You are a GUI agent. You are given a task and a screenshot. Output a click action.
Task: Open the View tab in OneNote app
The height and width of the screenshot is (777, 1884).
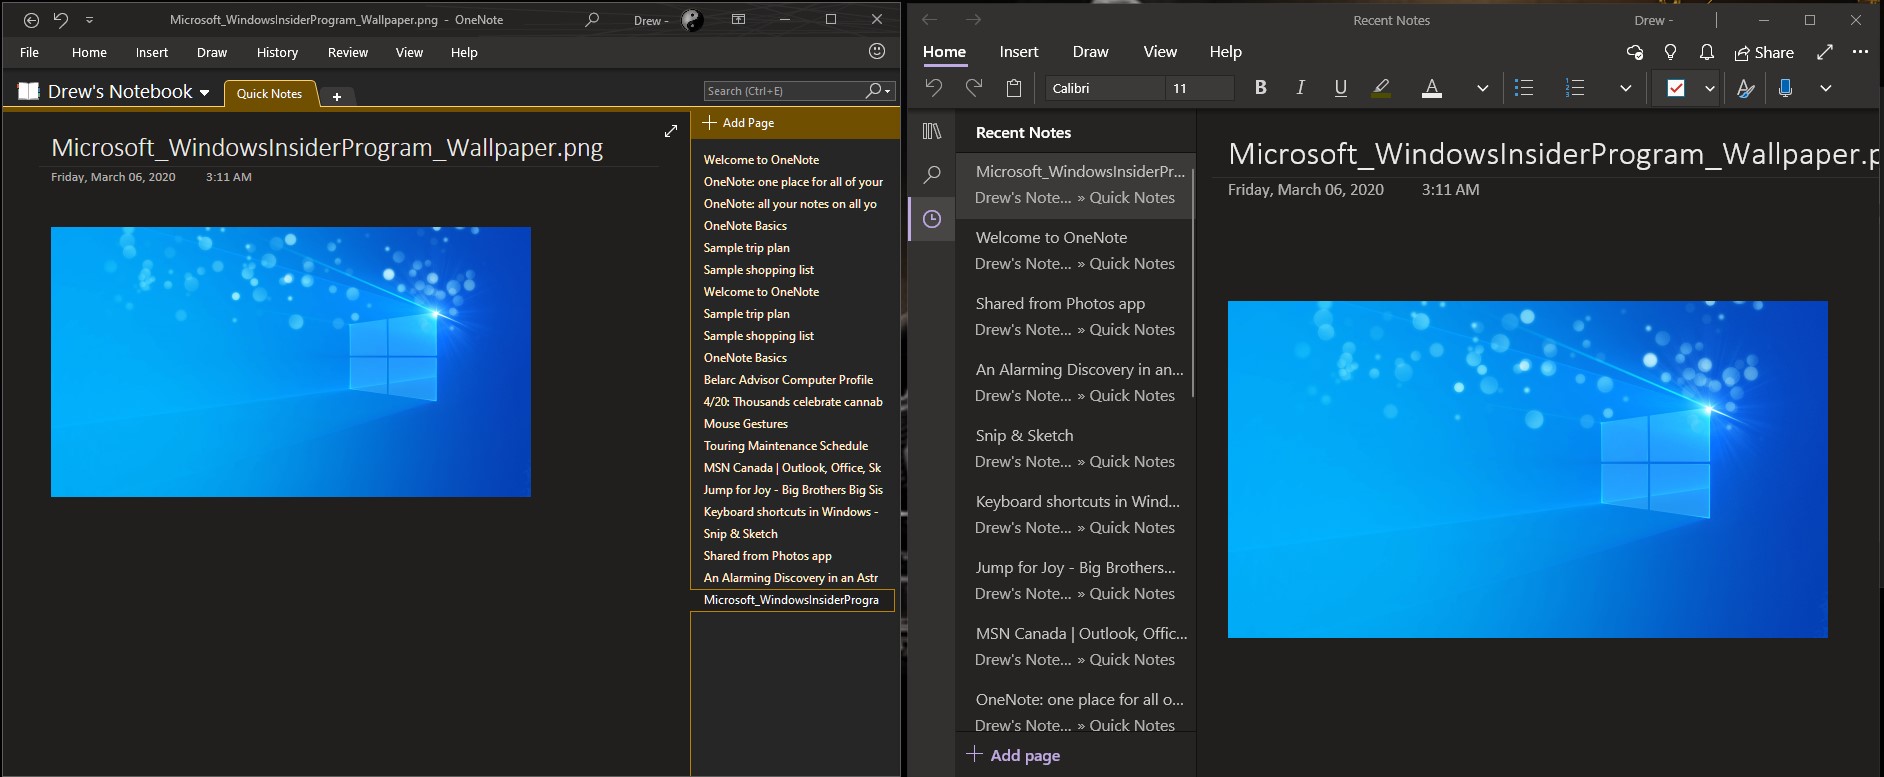point(1160,52)
